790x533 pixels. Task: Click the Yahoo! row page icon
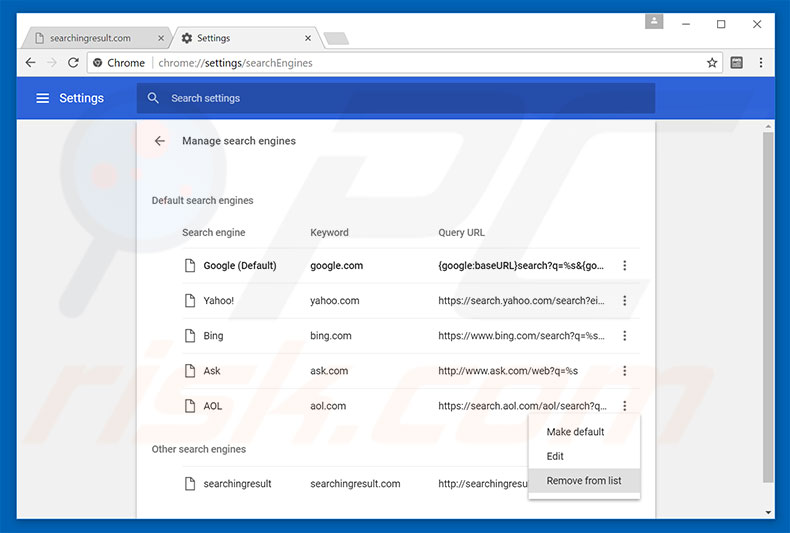pyautogui.click(x=190, y=300)
